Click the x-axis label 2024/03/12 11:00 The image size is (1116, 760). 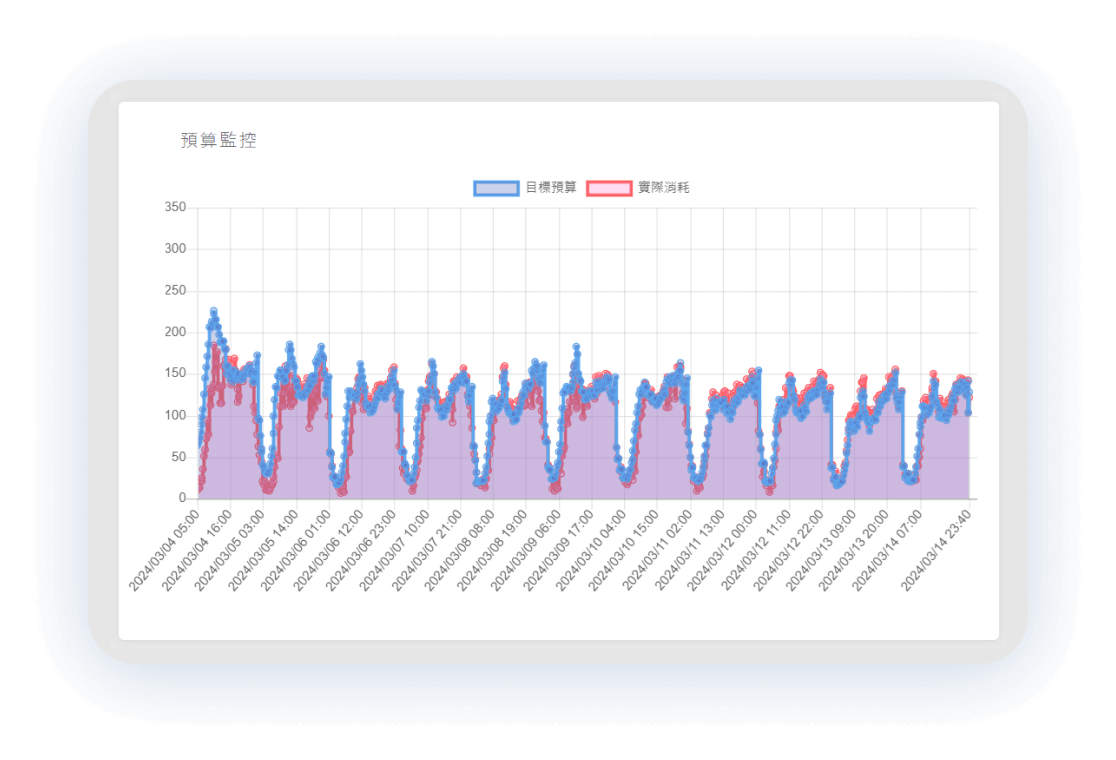pos(755,550)
